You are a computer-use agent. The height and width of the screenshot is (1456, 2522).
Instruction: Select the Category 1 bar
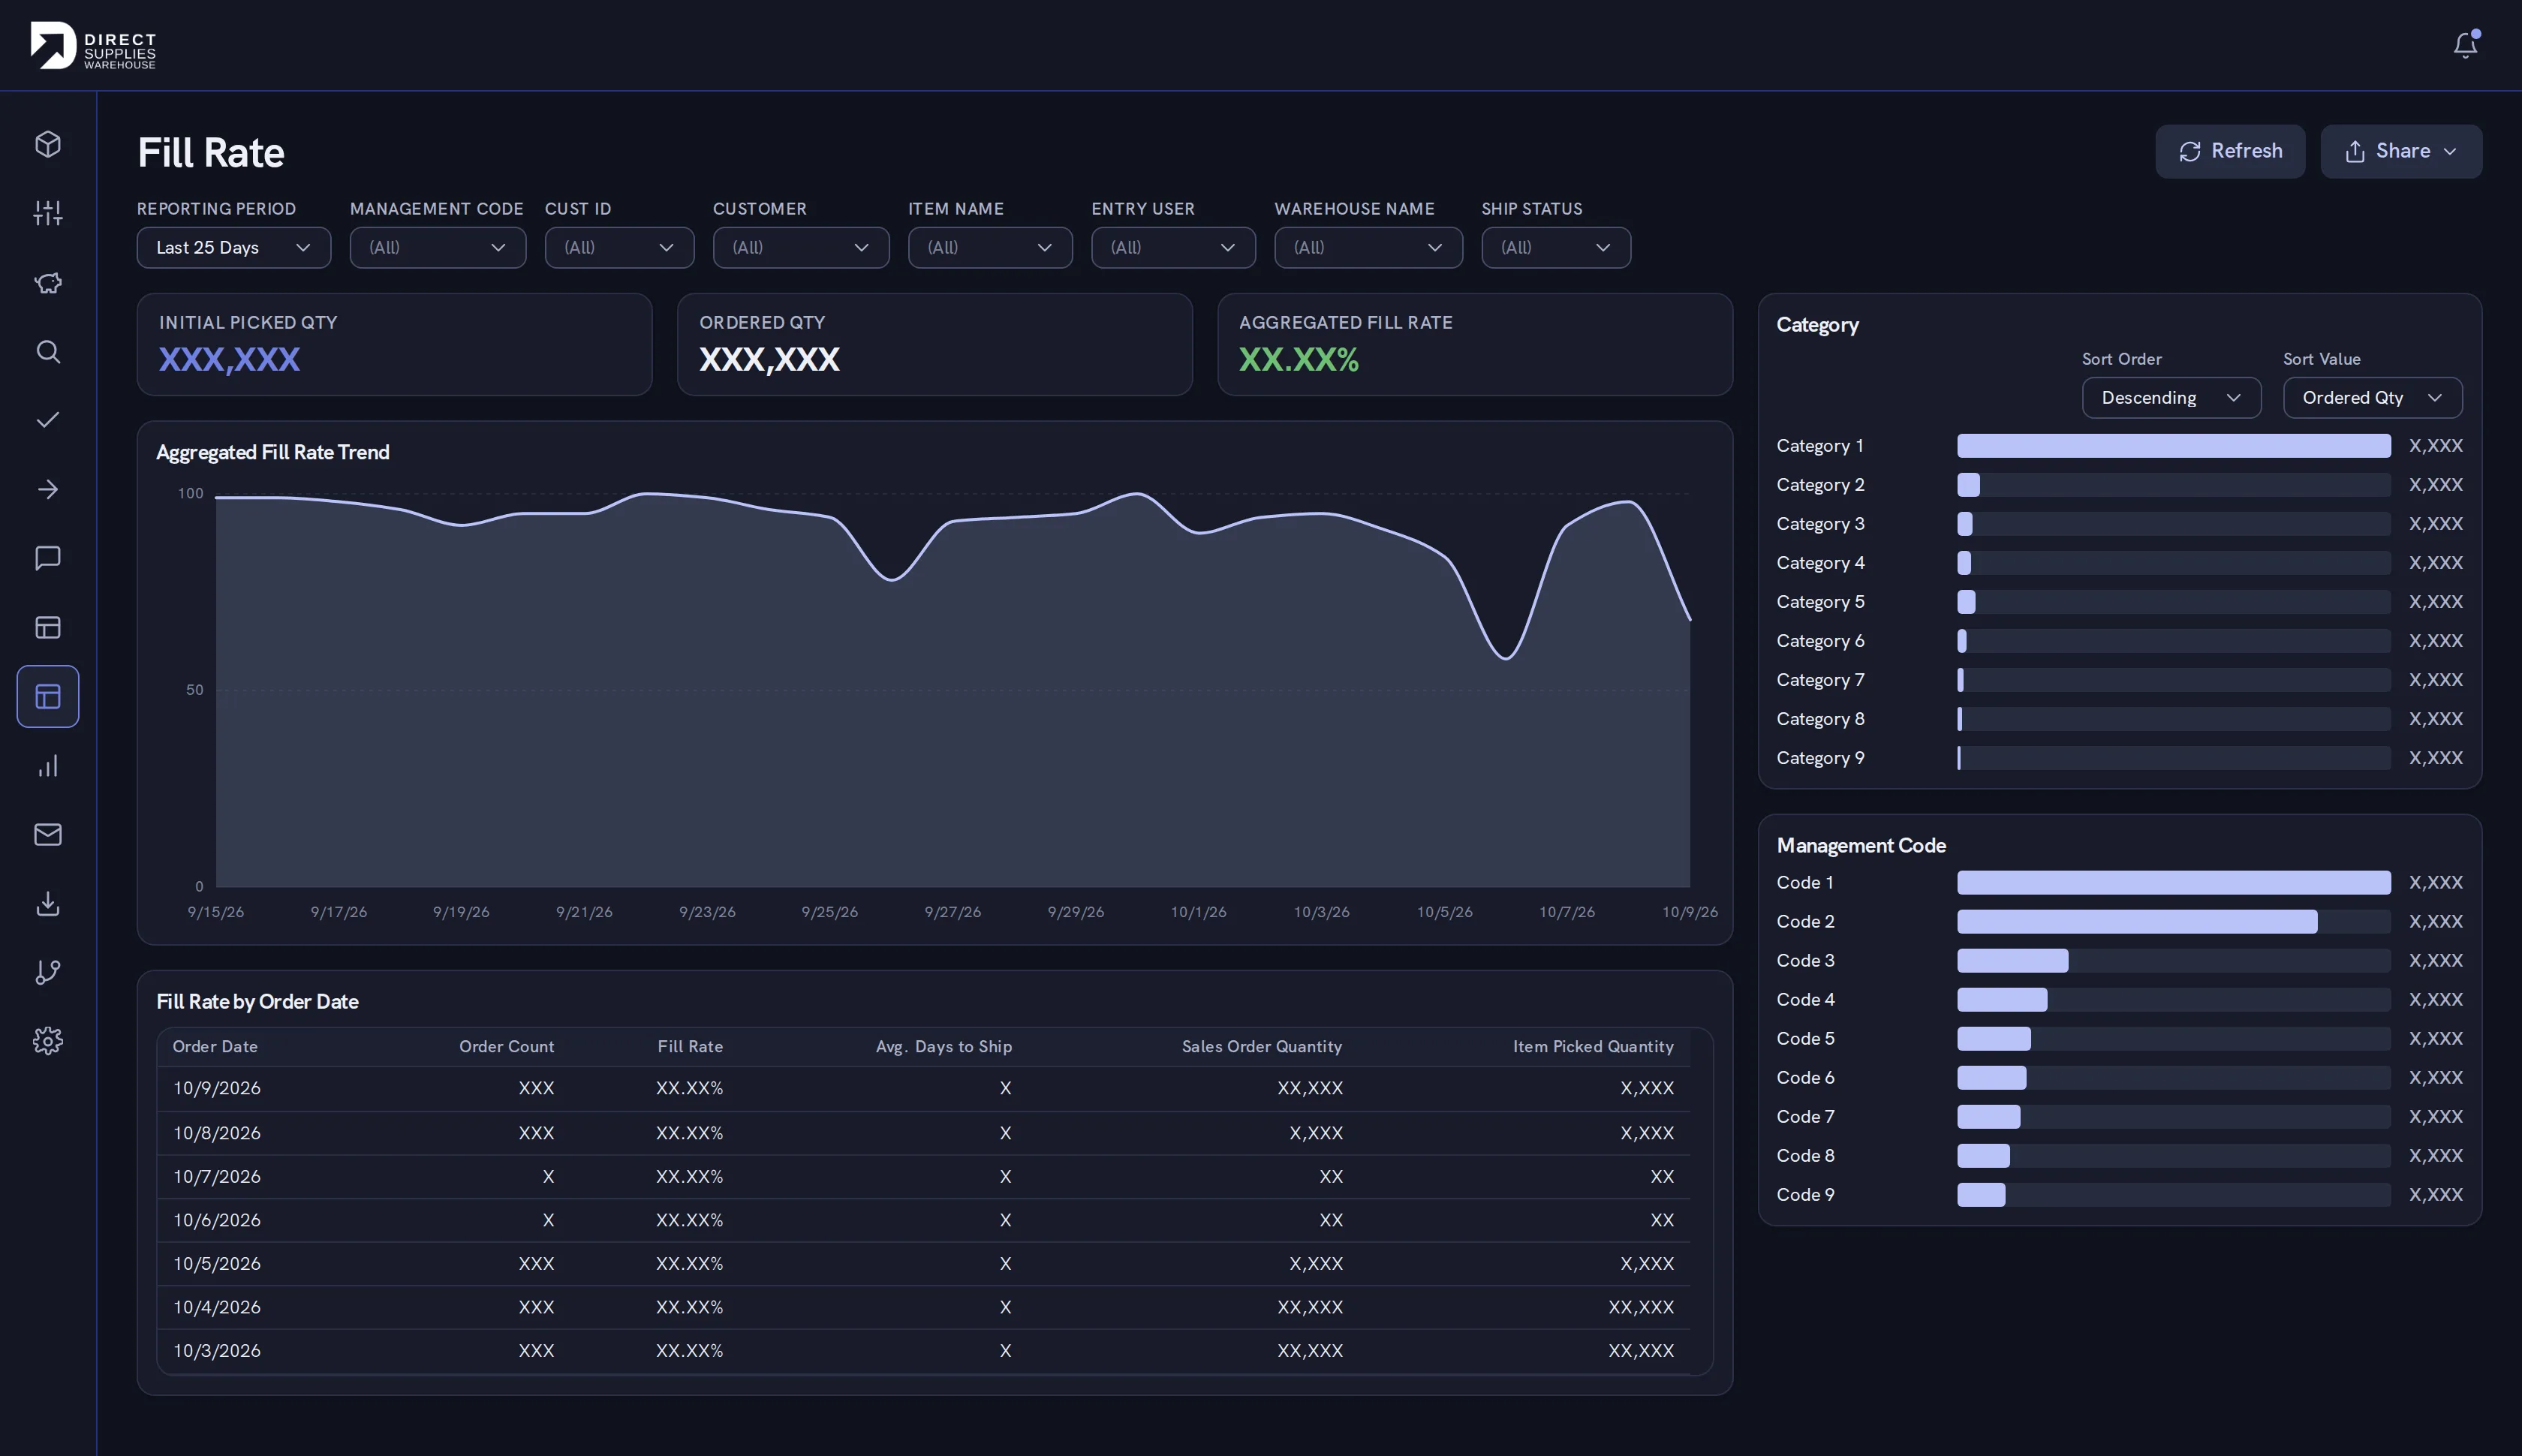(x=2173, y=445)
